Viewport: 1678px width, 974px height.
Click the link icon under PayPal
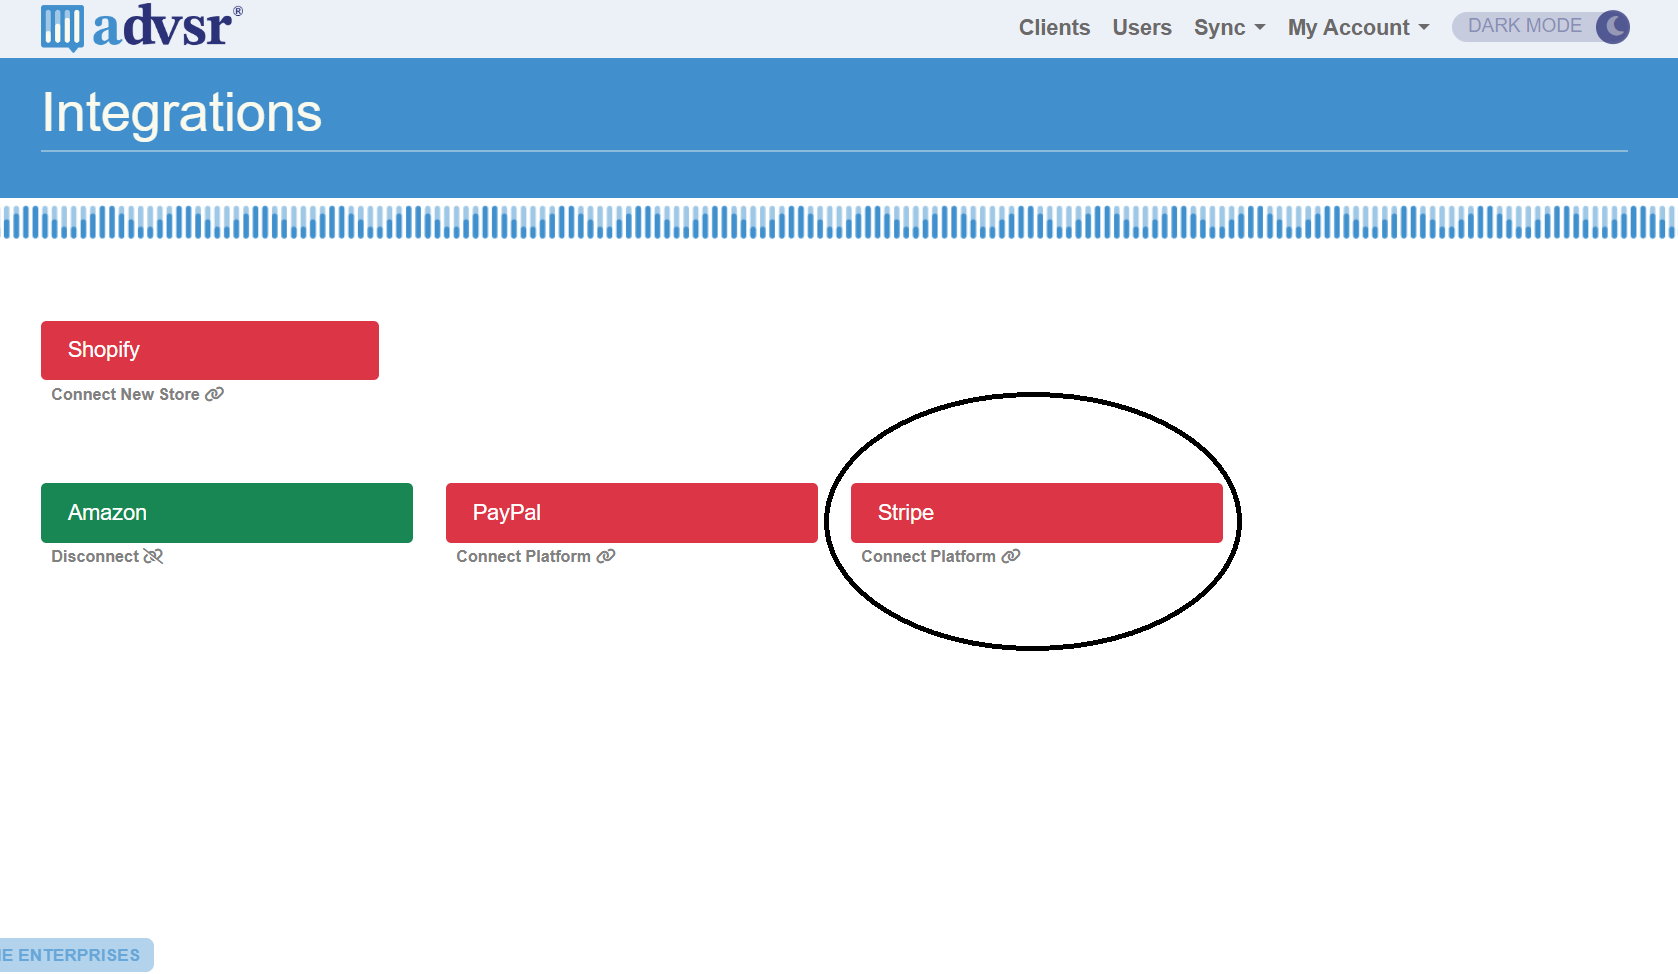click(606, 557)
